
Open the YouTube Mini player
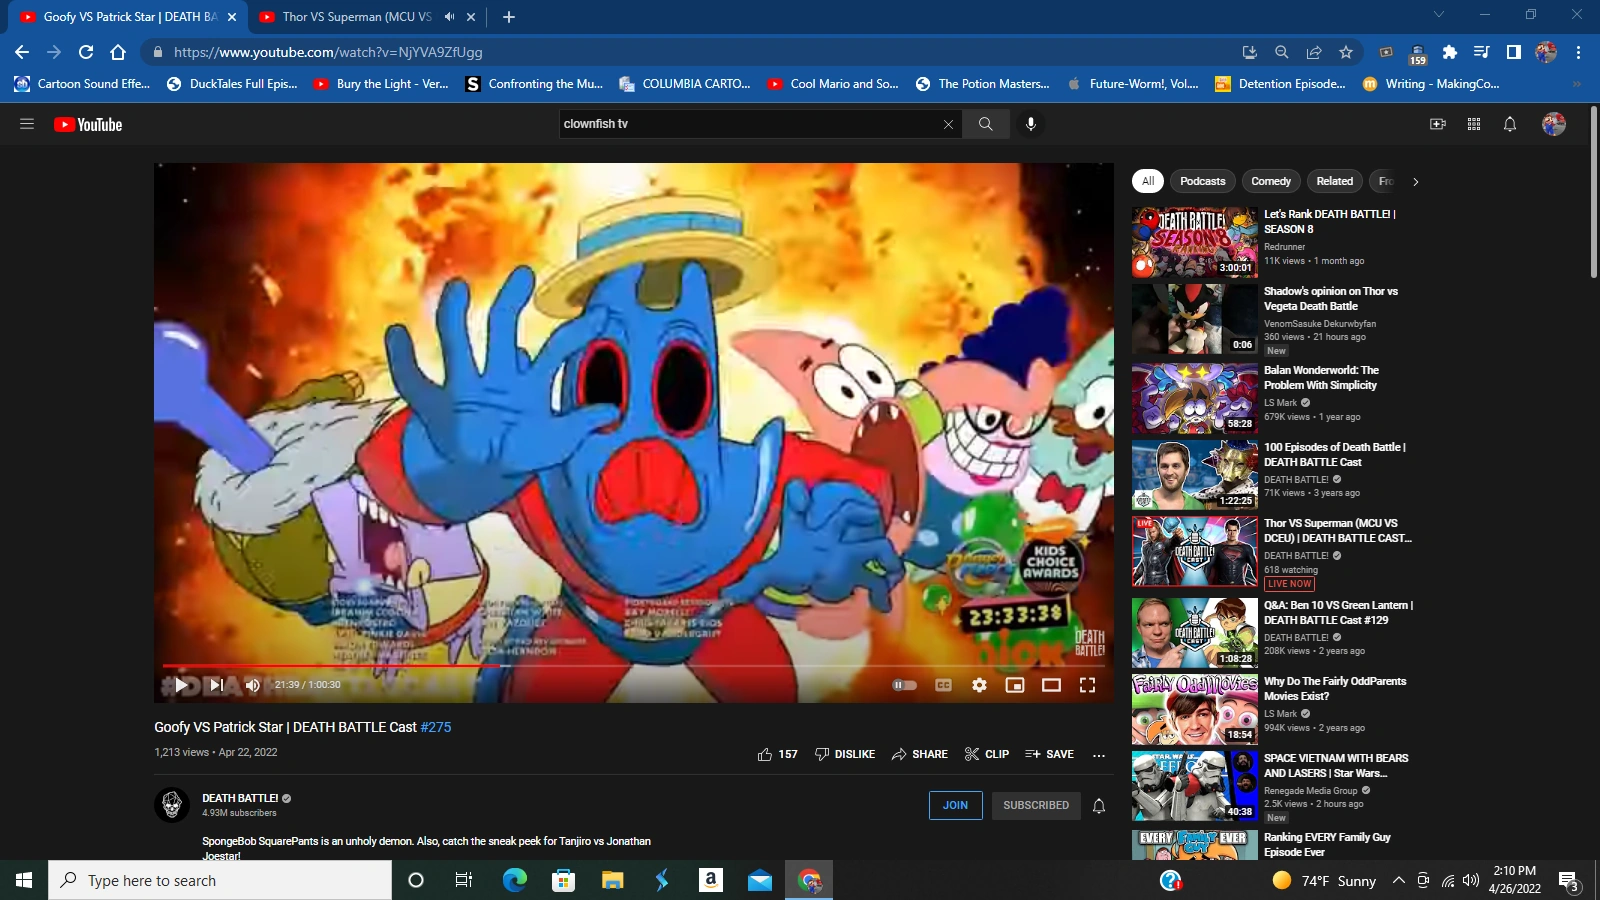click(x=1015, y=685)
